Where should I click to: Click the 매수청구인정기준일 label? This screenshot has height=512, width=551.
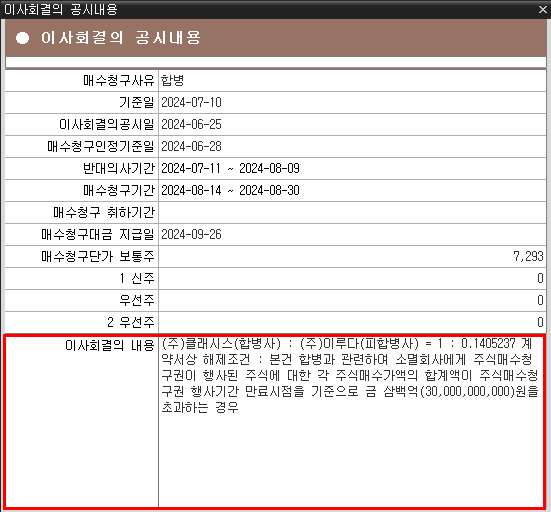click(x=101, y=146)
